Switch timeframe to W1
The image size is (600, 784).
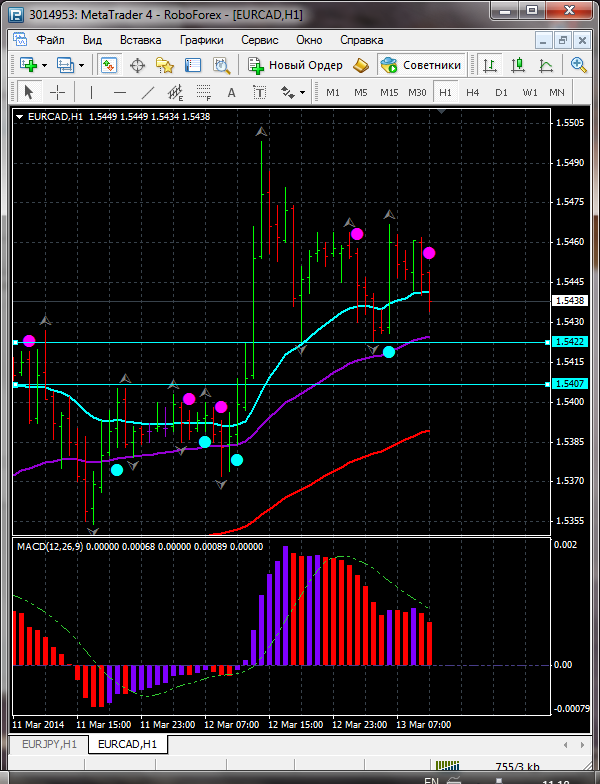530,92
